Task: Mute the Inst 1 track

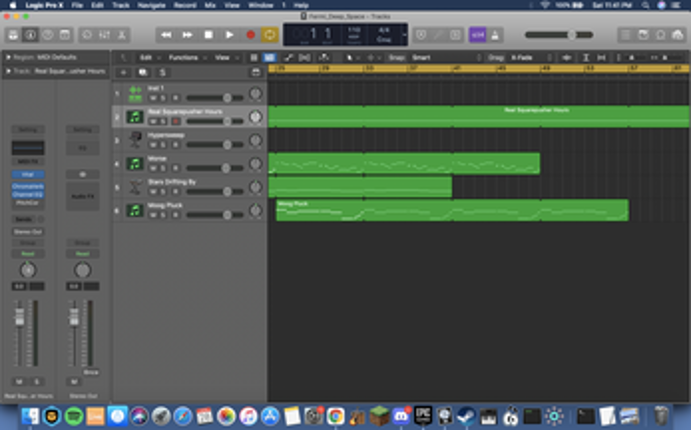Action: pos(153,98)
